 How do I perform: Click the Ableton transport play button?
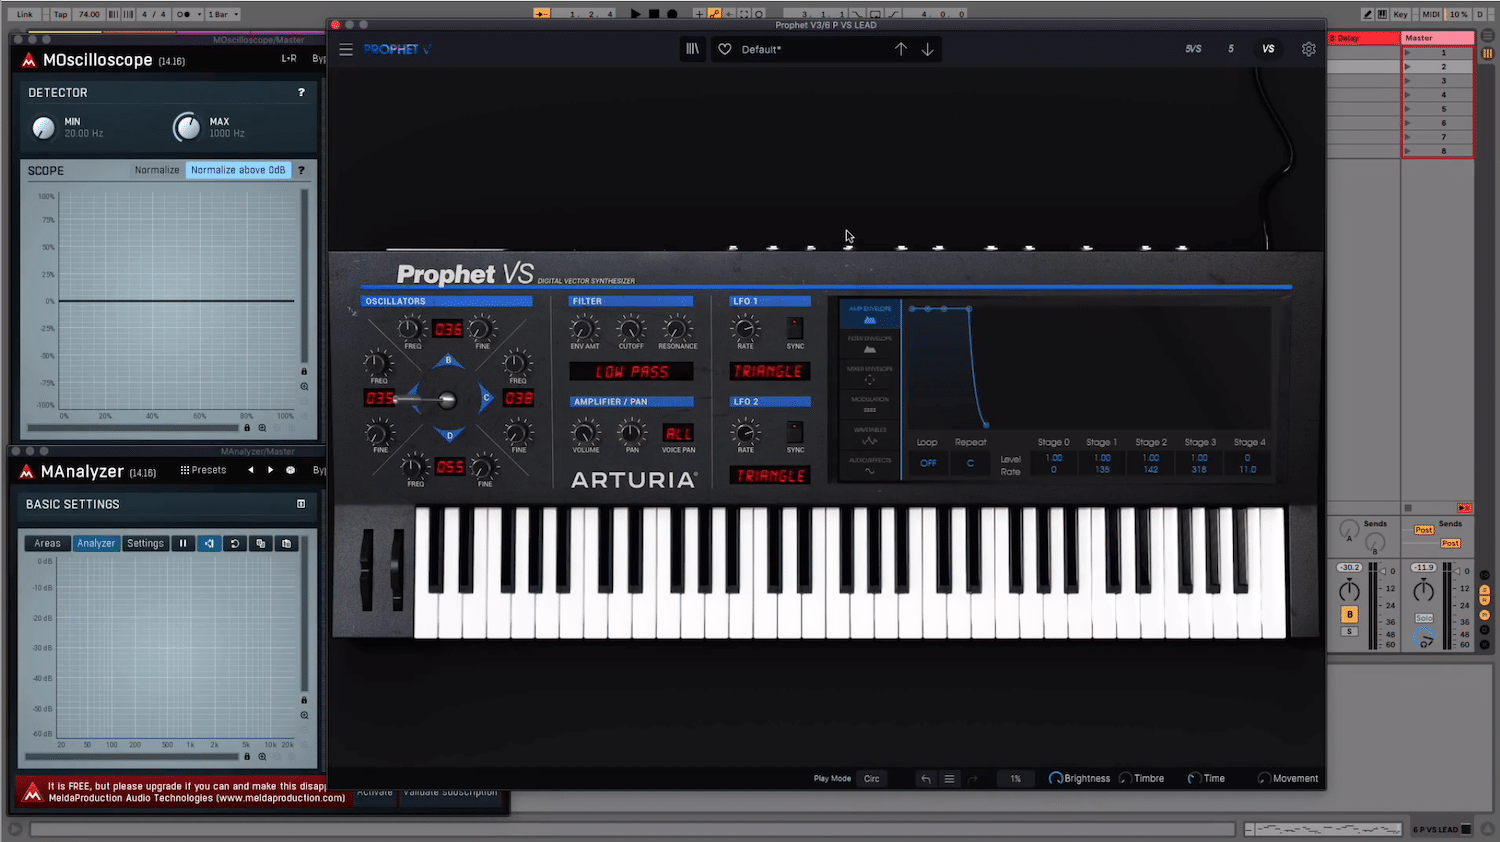pos(635,14)
